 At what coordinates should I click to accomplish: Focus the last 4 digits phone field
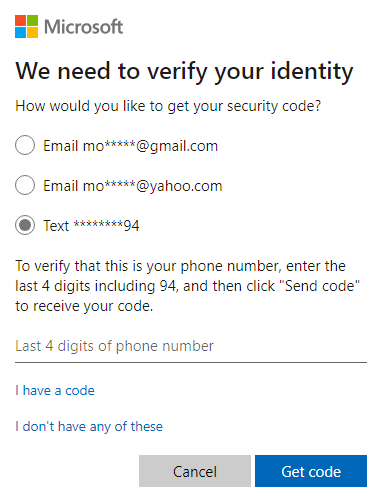pyautogui.click(x=191, y=347)
